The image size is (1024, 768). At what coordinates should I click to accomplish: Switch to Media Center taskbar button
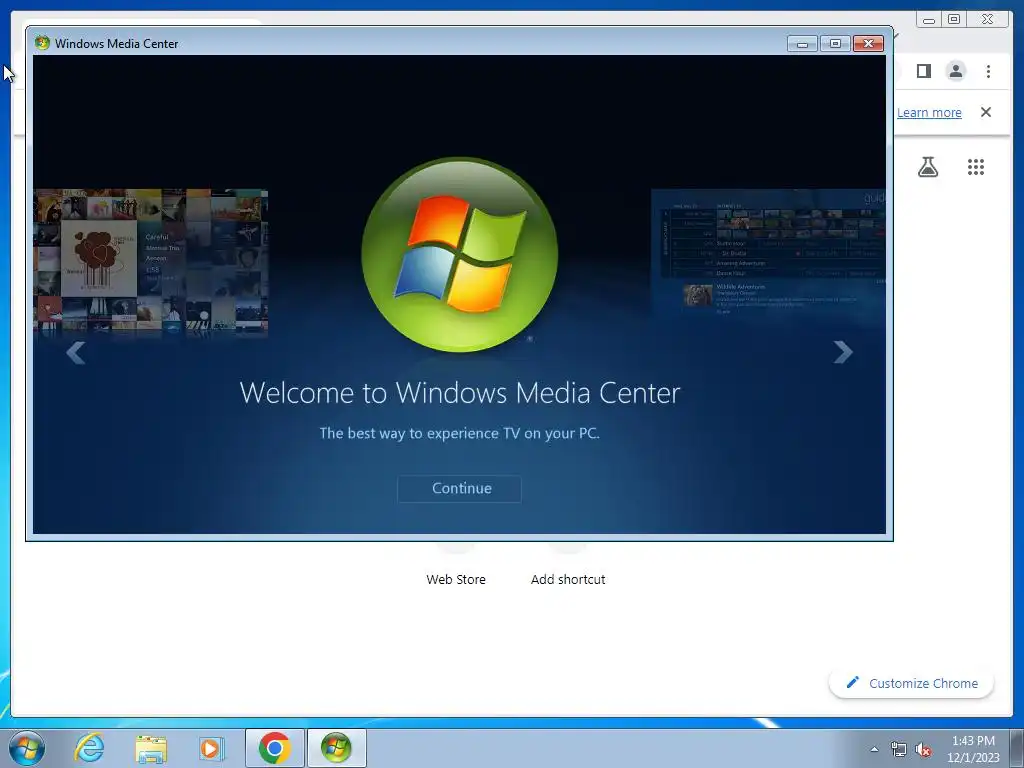[336, 748]
